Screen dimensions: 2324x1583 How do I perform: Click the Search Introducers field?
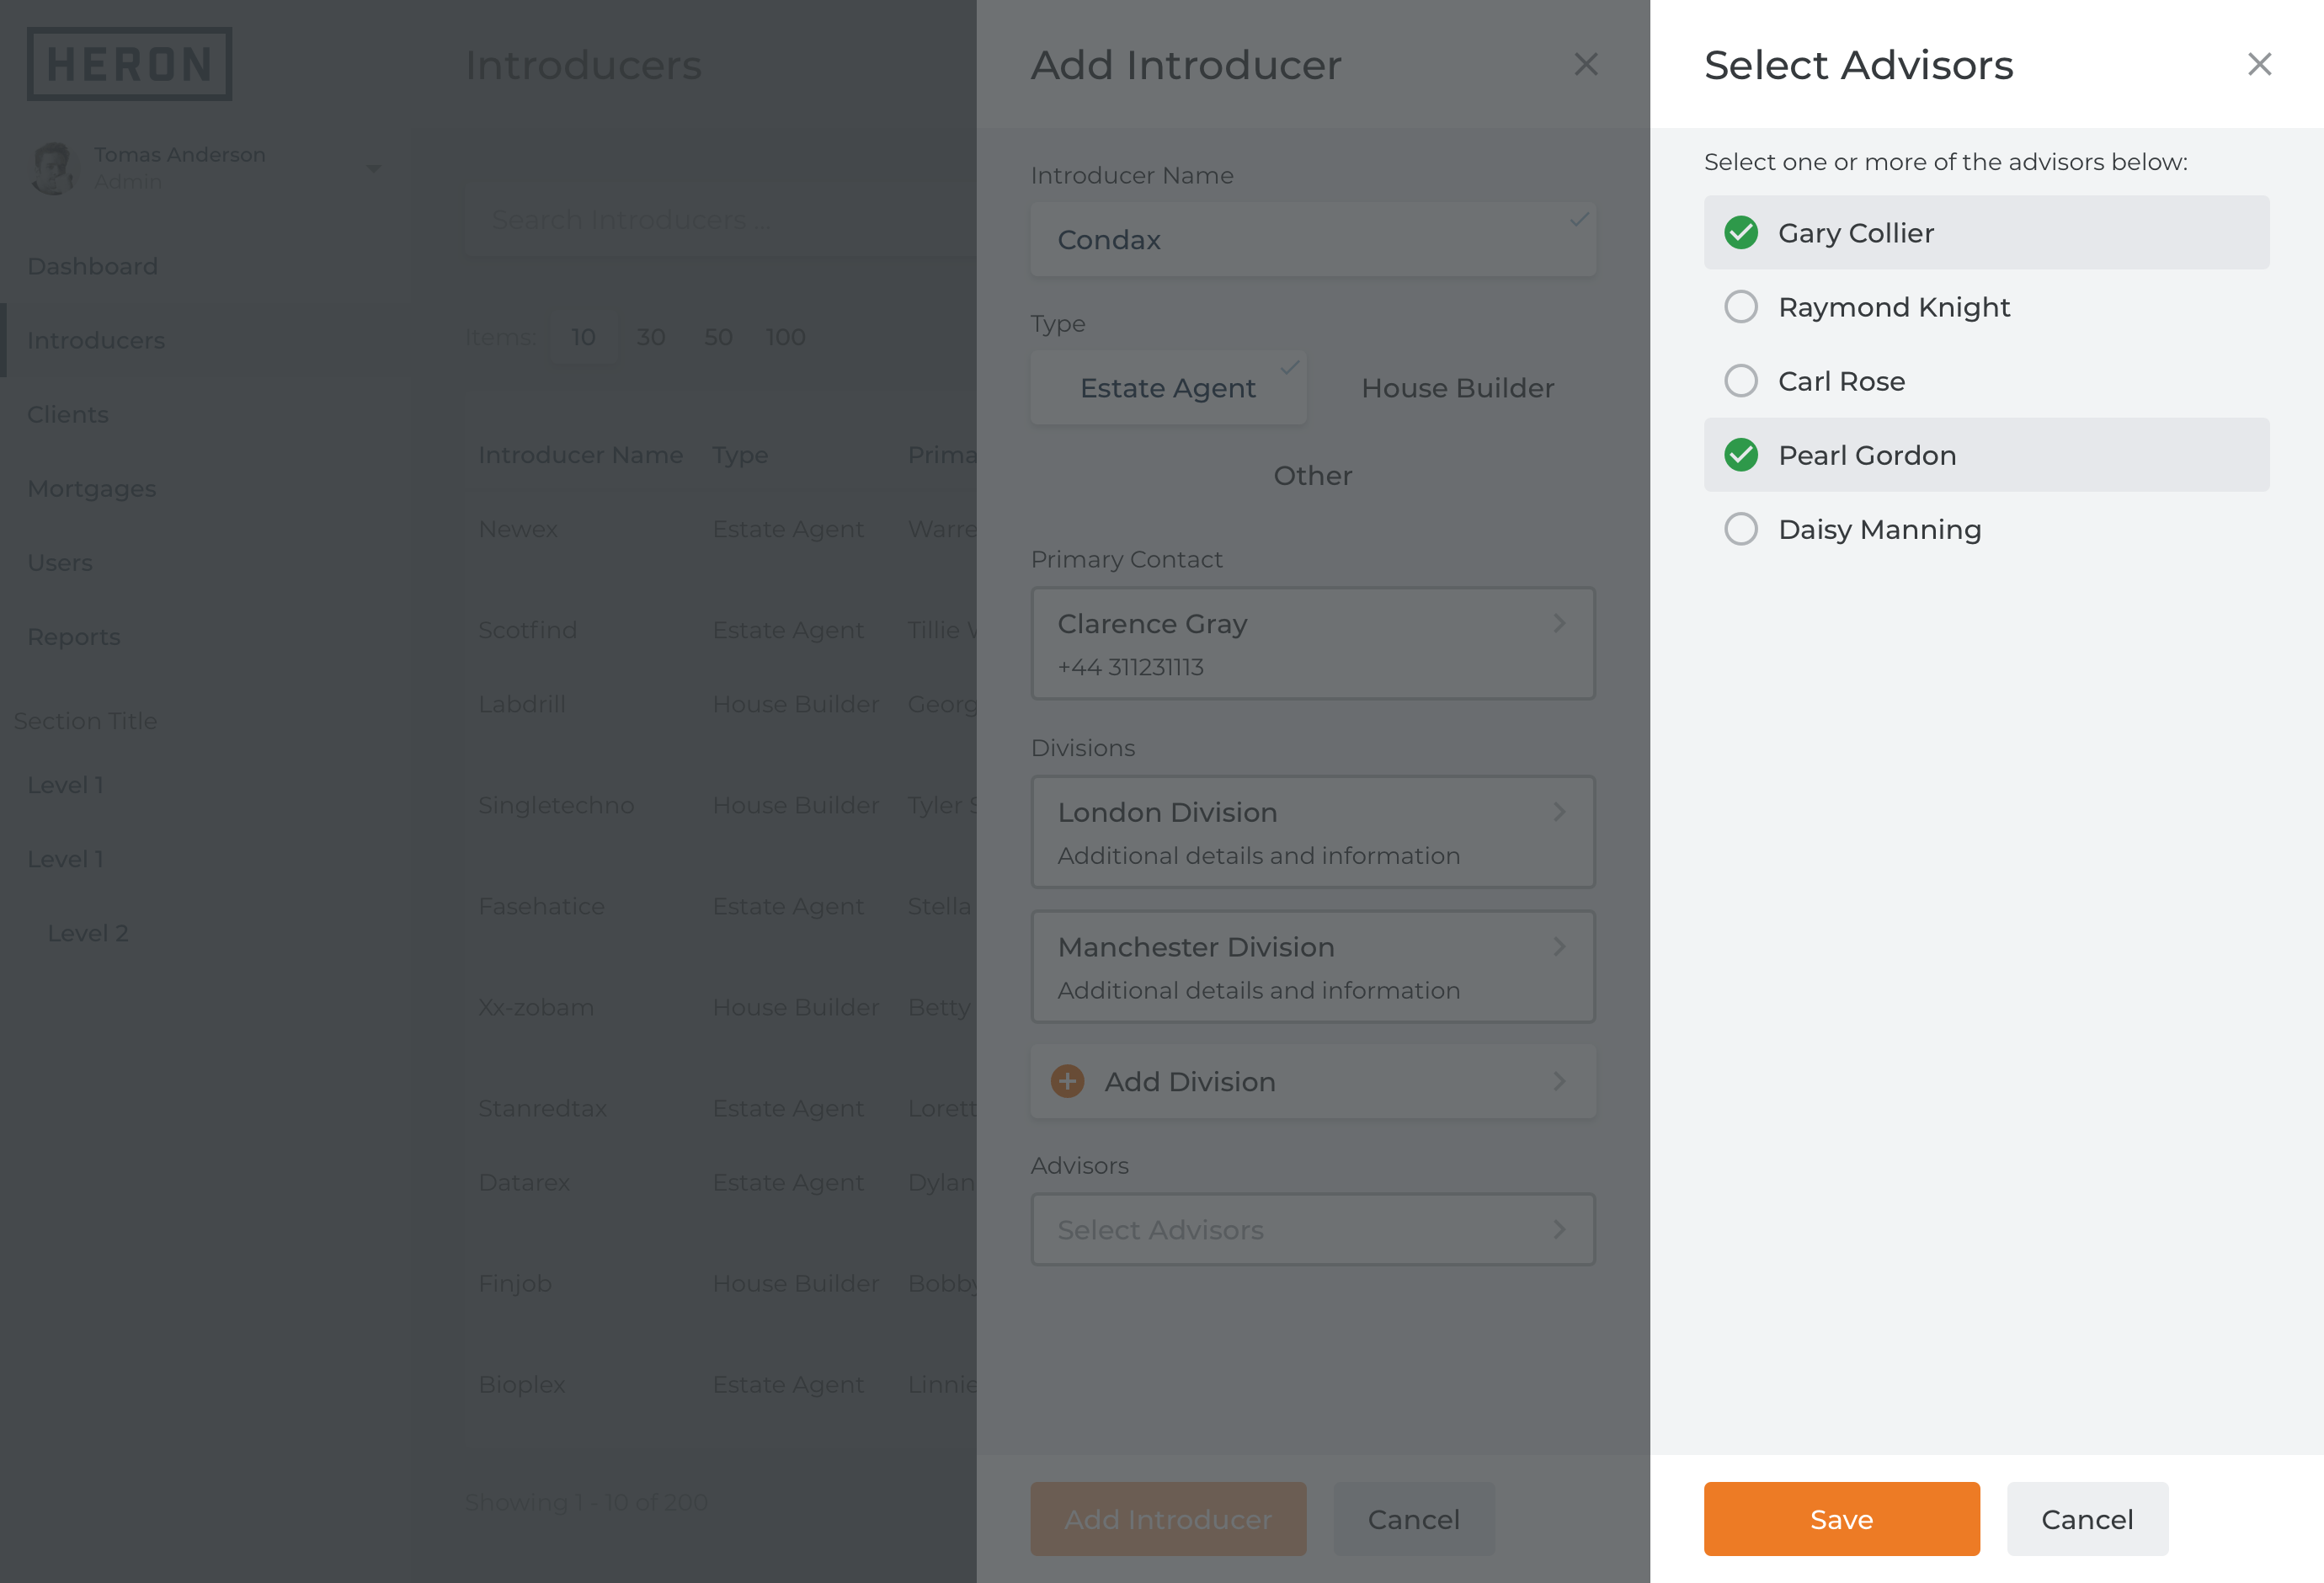click(x=720, y=219)
